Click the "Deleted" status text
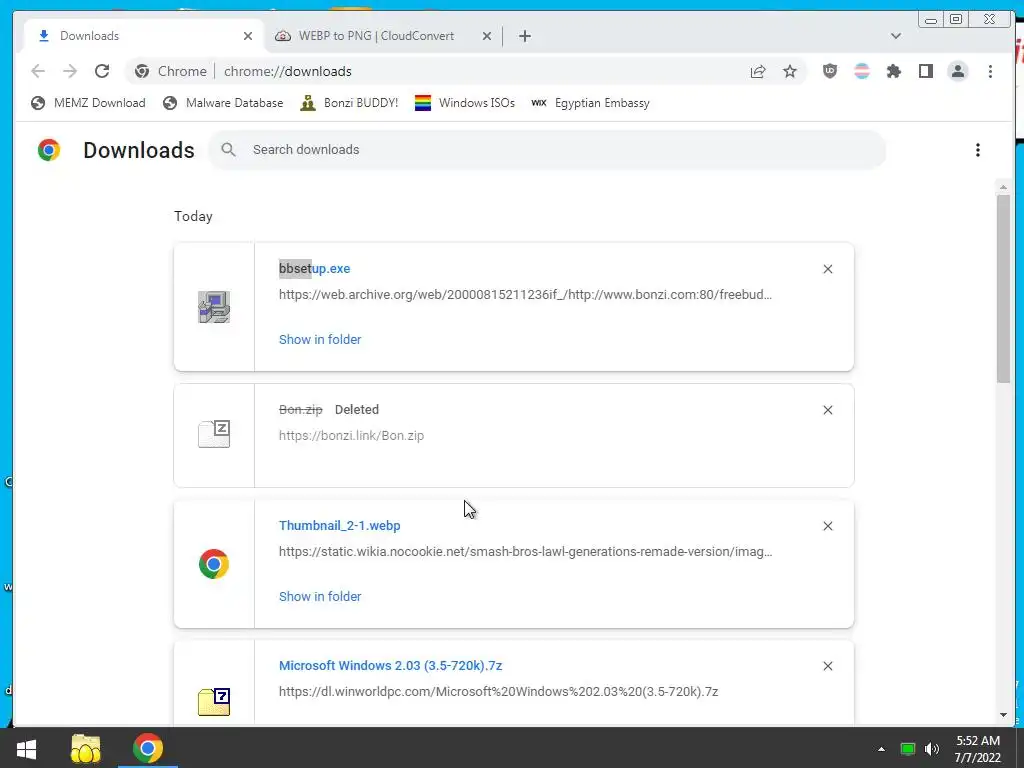 coord(357,409)
